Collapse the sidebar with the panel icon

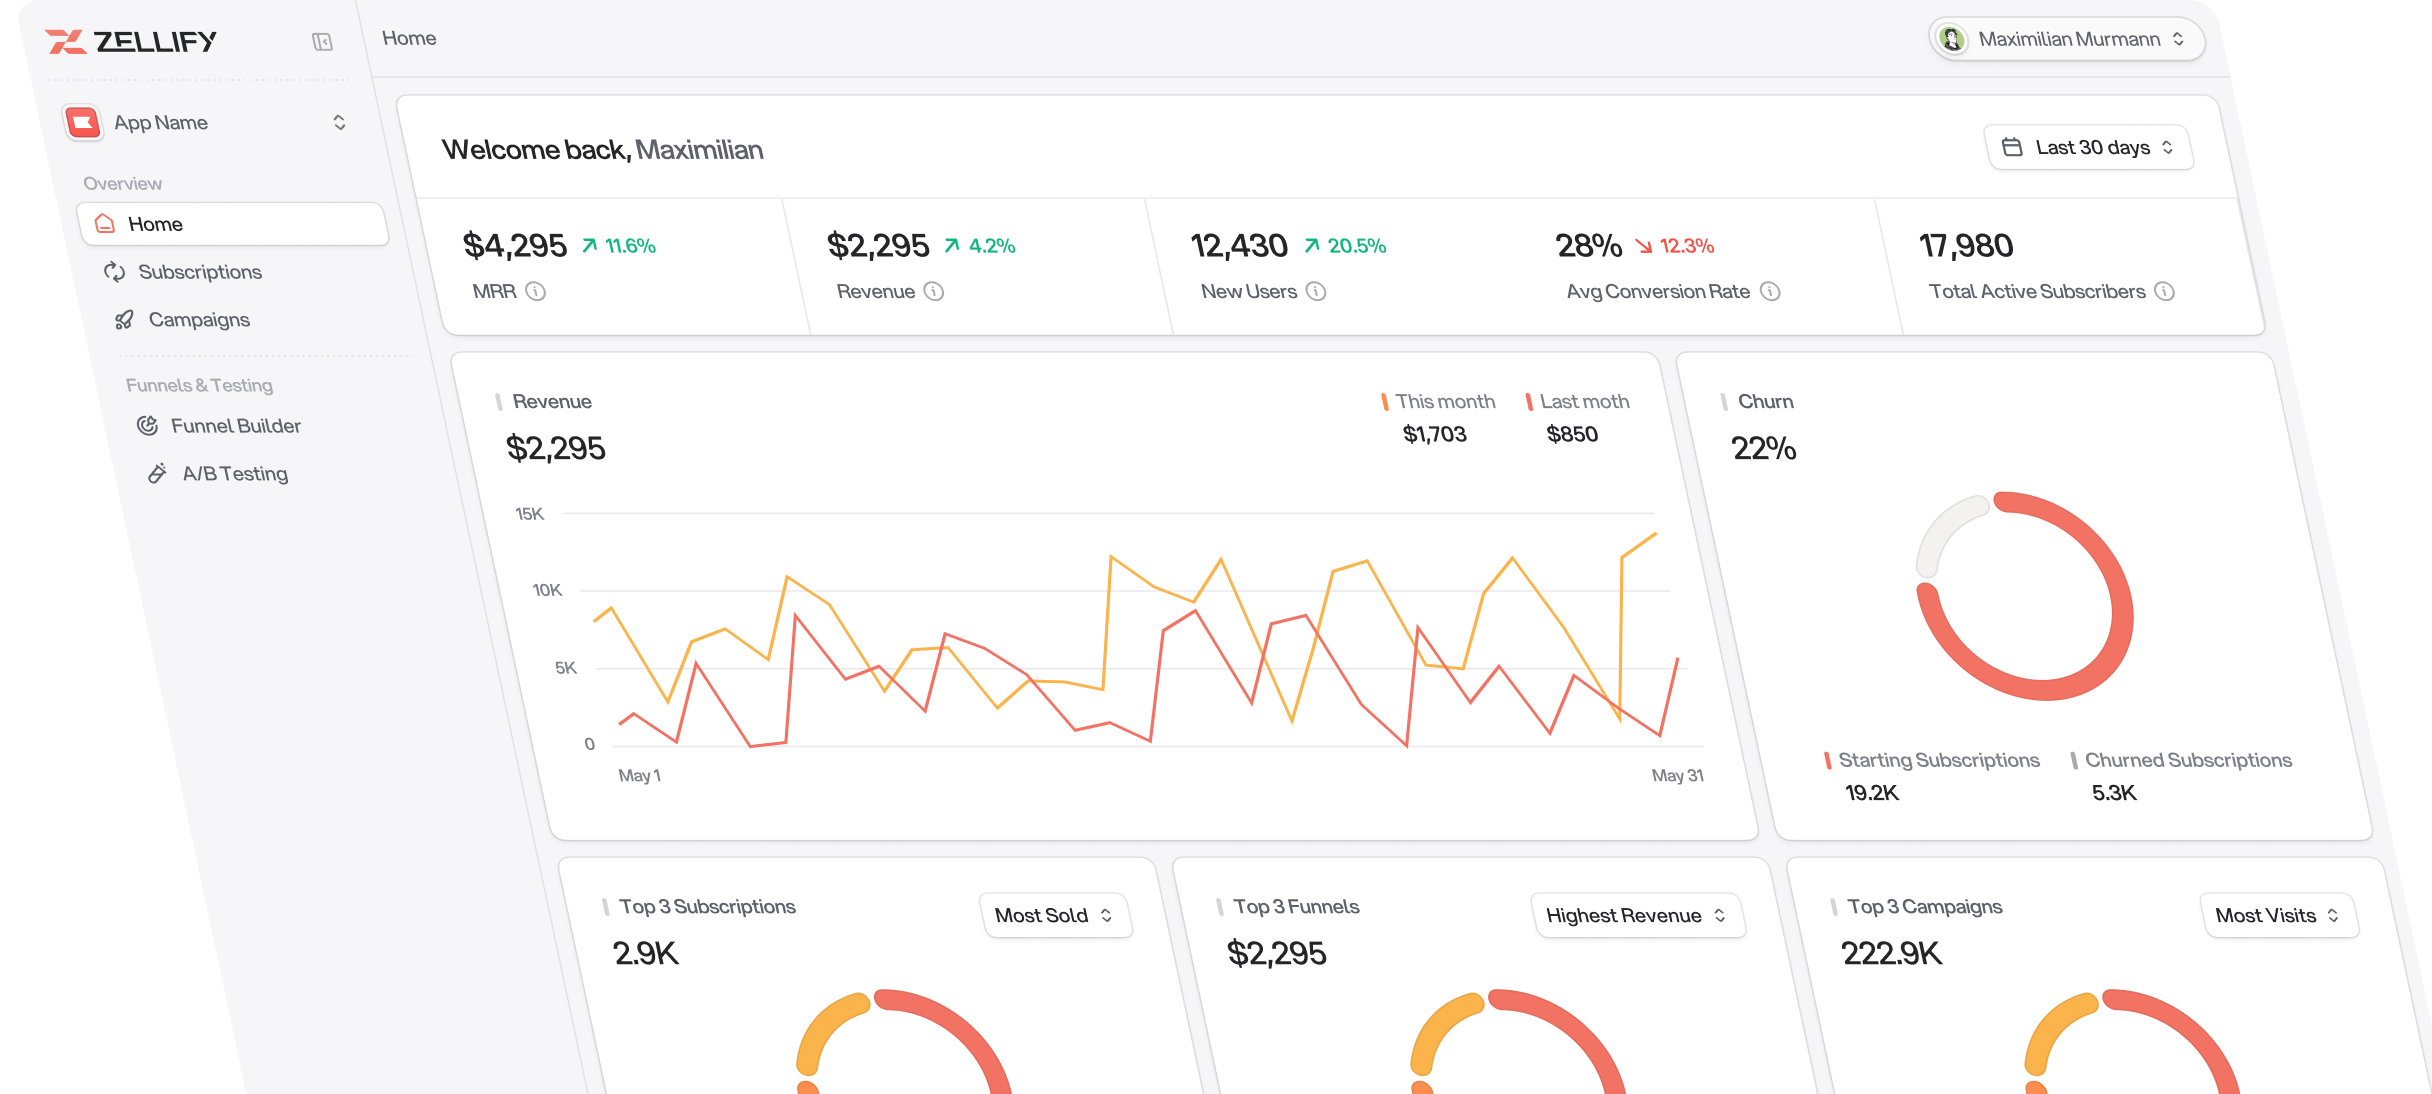coord(322,41)
